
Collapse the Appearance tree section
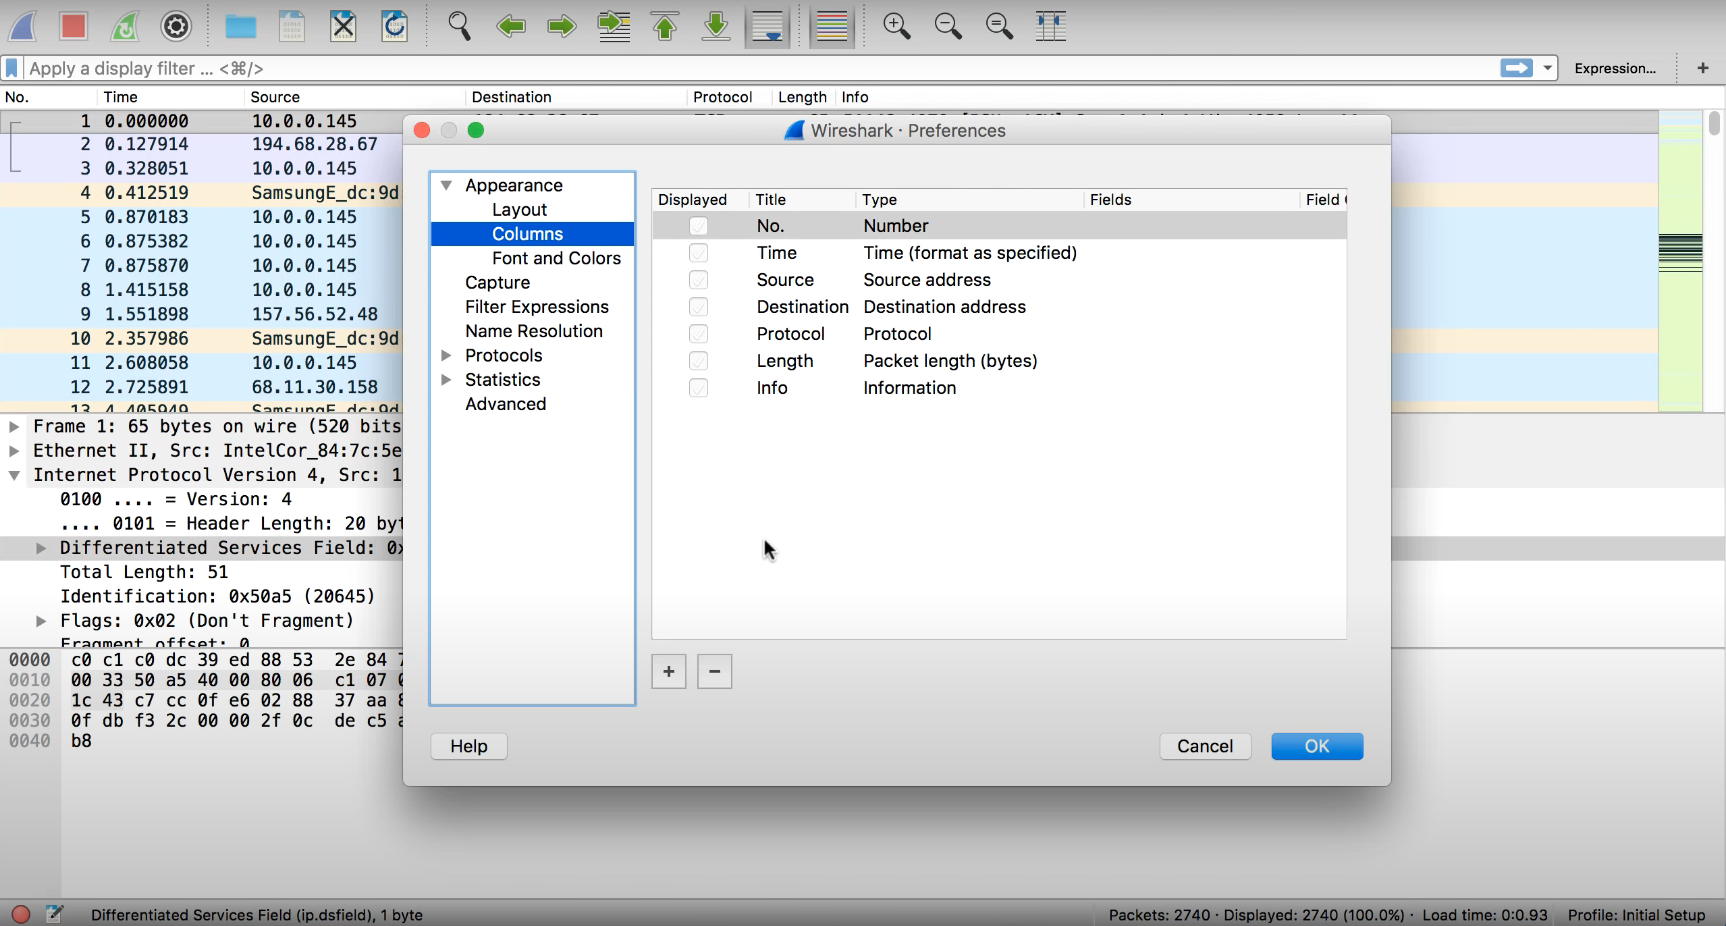pyautogui.click(x=446, y=185)
